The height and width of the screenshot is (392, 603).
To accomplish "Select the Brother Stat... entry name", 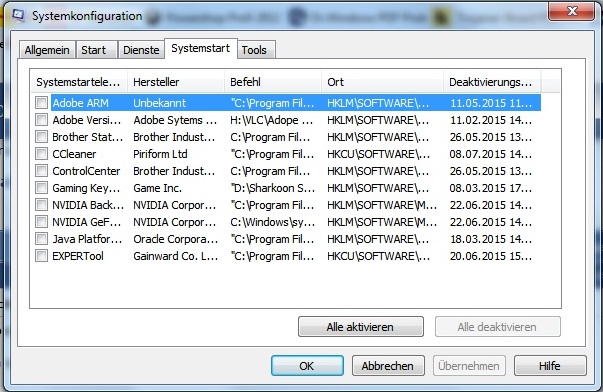I will [x=88, y=137].
